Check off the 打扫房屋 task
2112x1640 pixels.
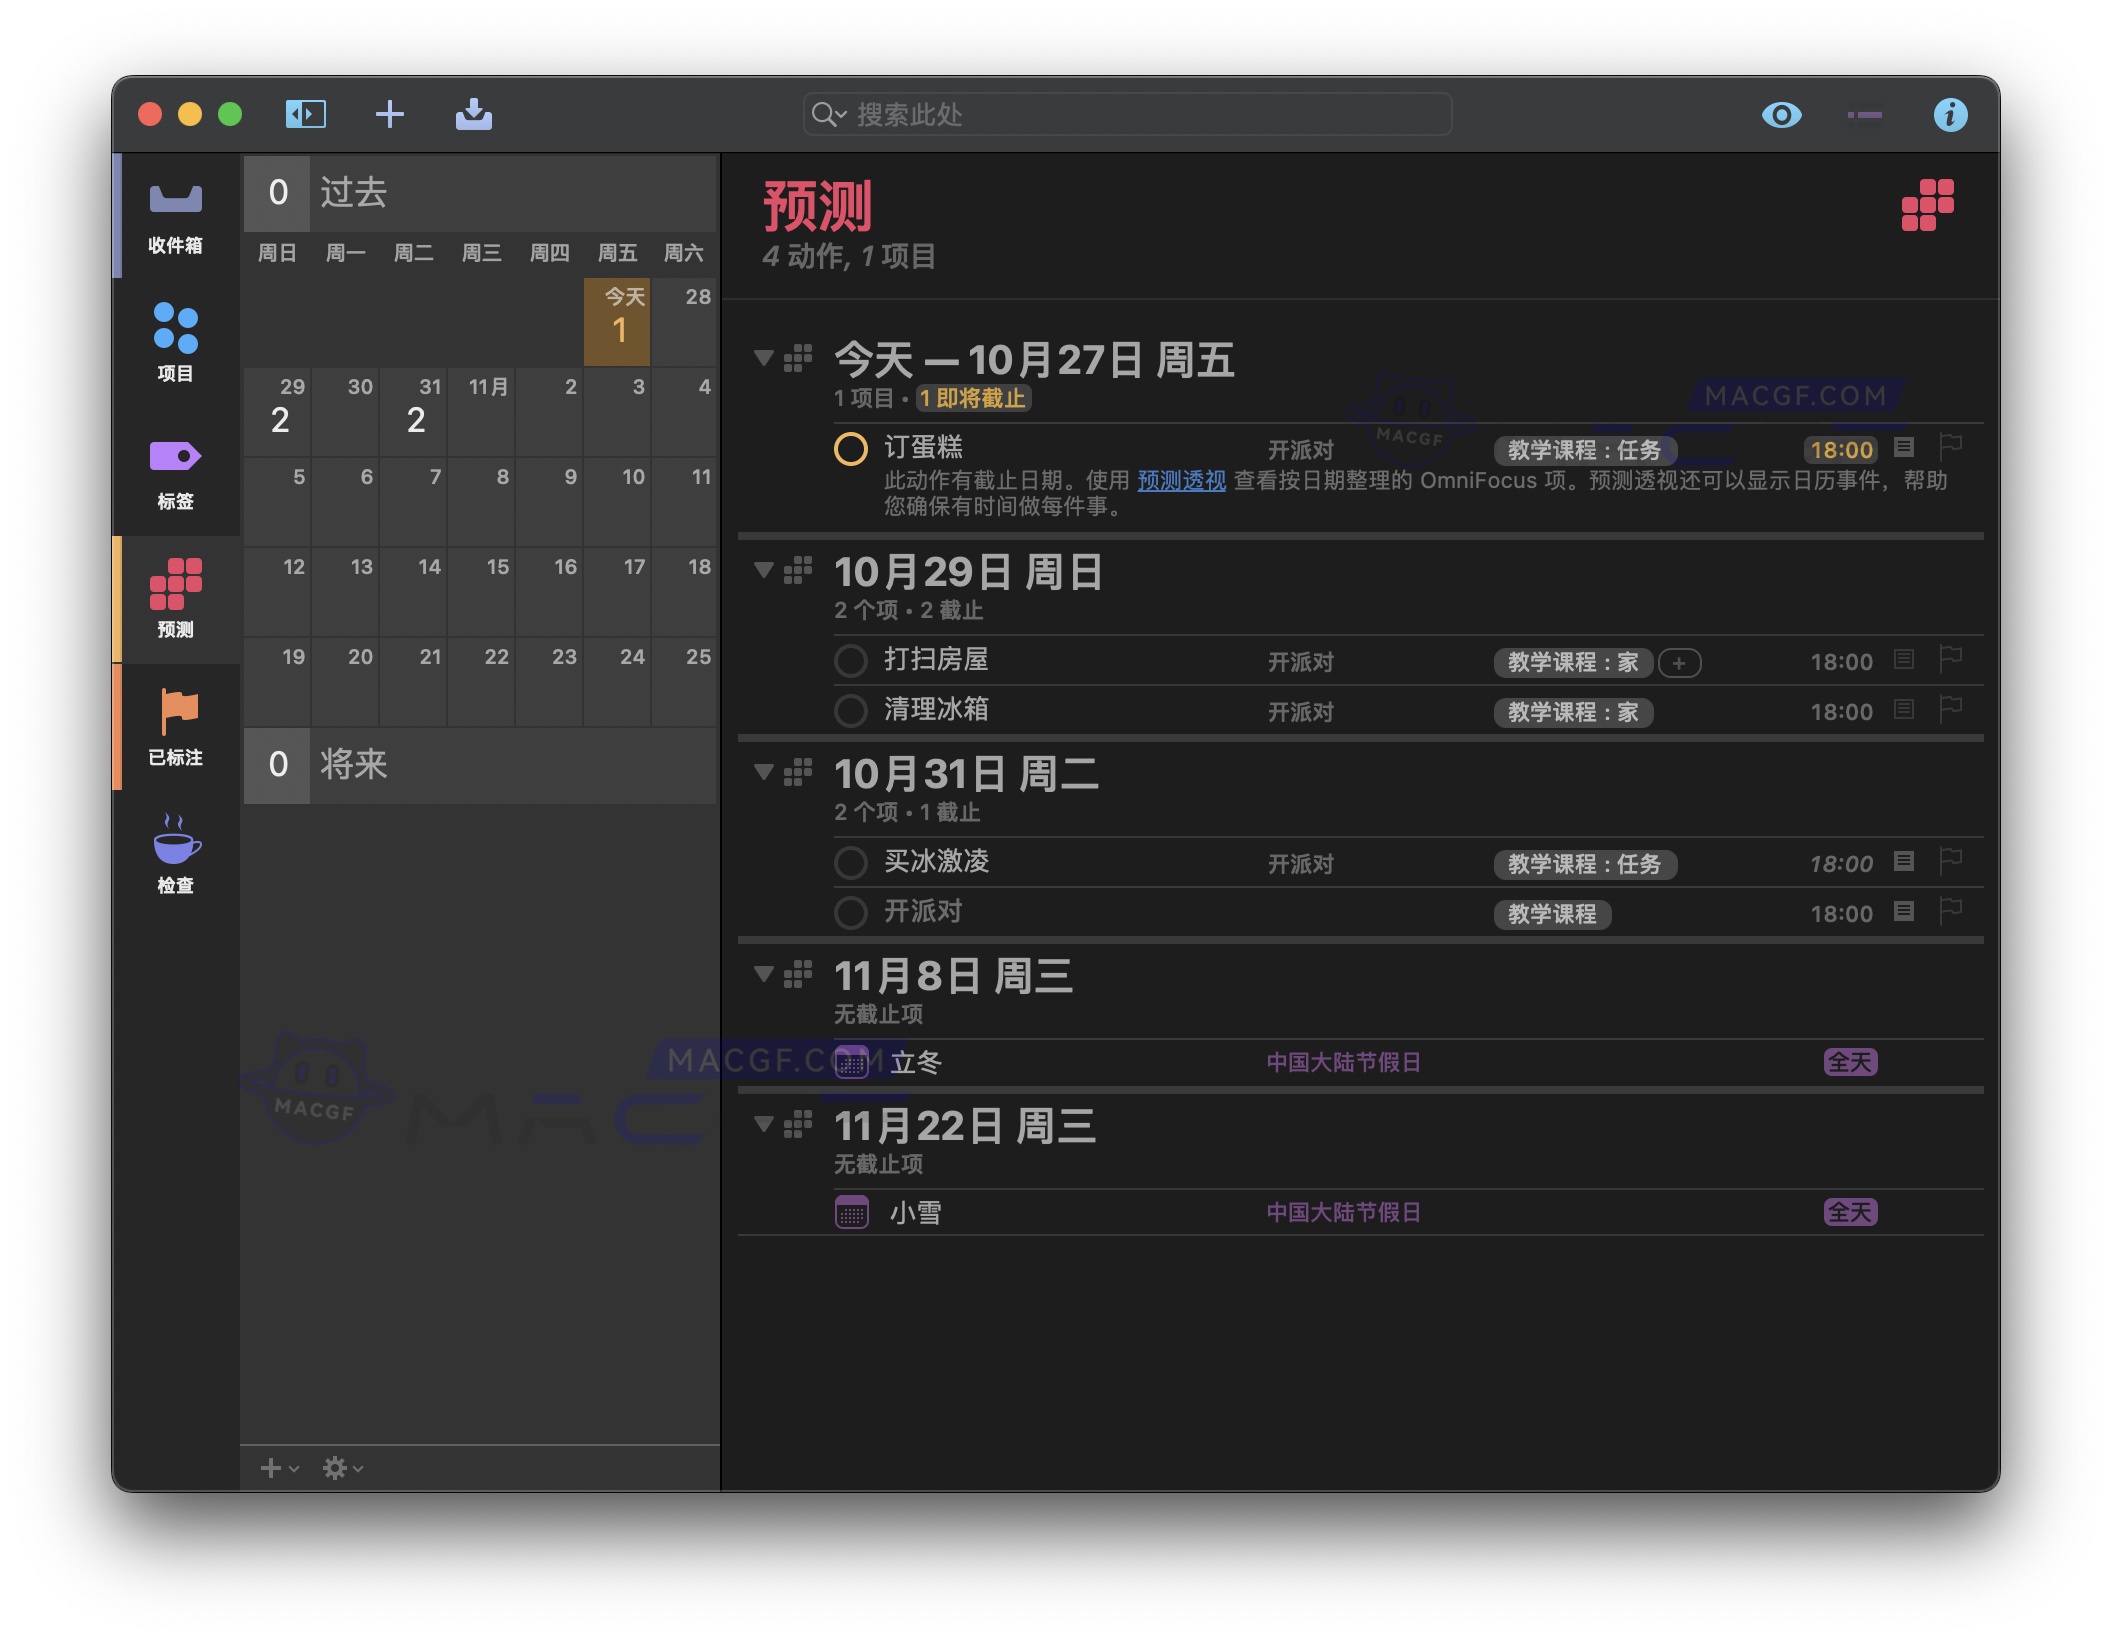[x=851, y=661]
